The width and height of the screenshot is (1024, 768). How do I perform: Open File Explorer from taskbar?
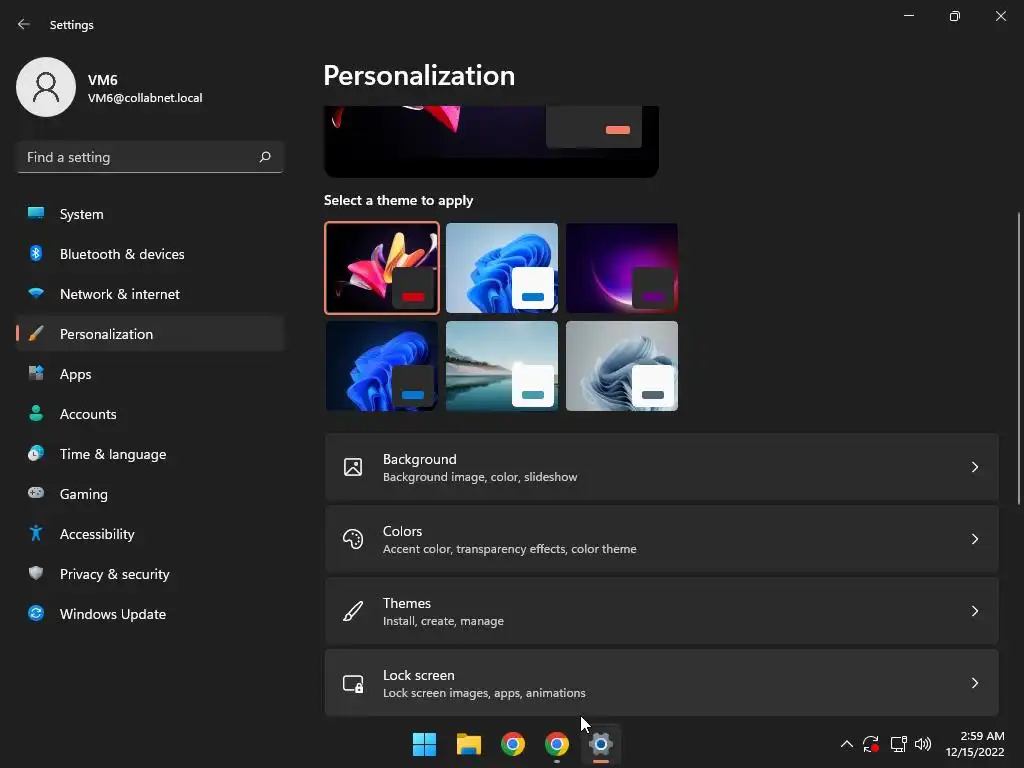pos(469,744)
